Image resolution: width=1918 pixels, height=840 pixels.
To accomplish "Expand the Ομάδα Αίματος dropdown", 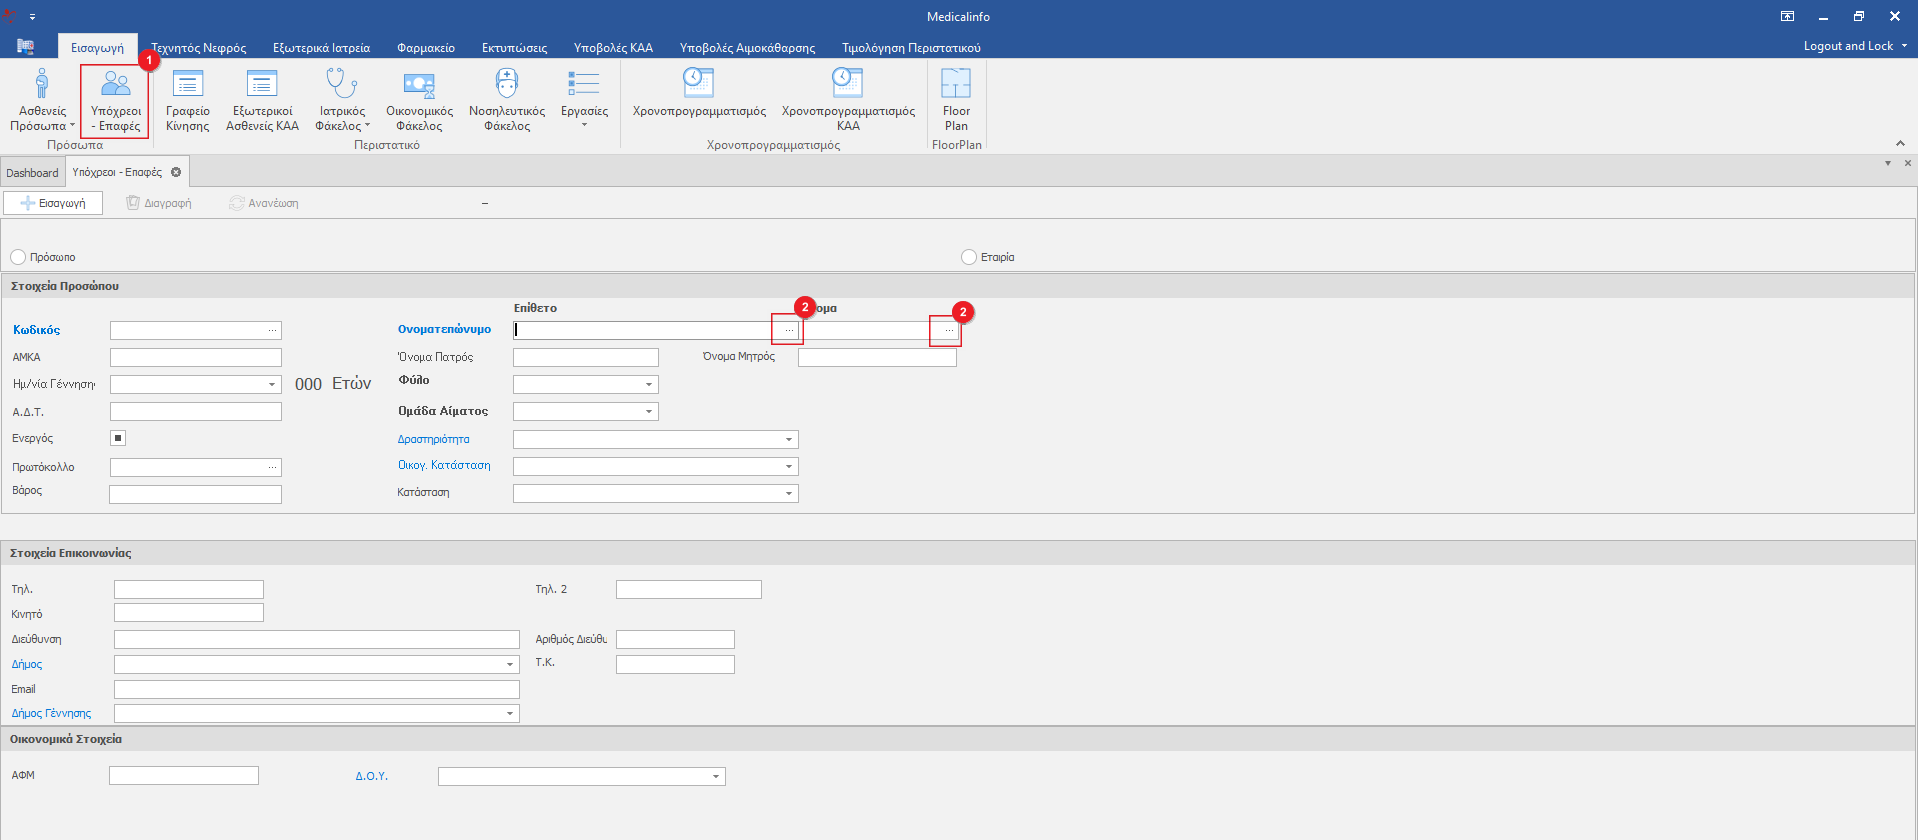I will pyautogui.click(x=648, y=411).
